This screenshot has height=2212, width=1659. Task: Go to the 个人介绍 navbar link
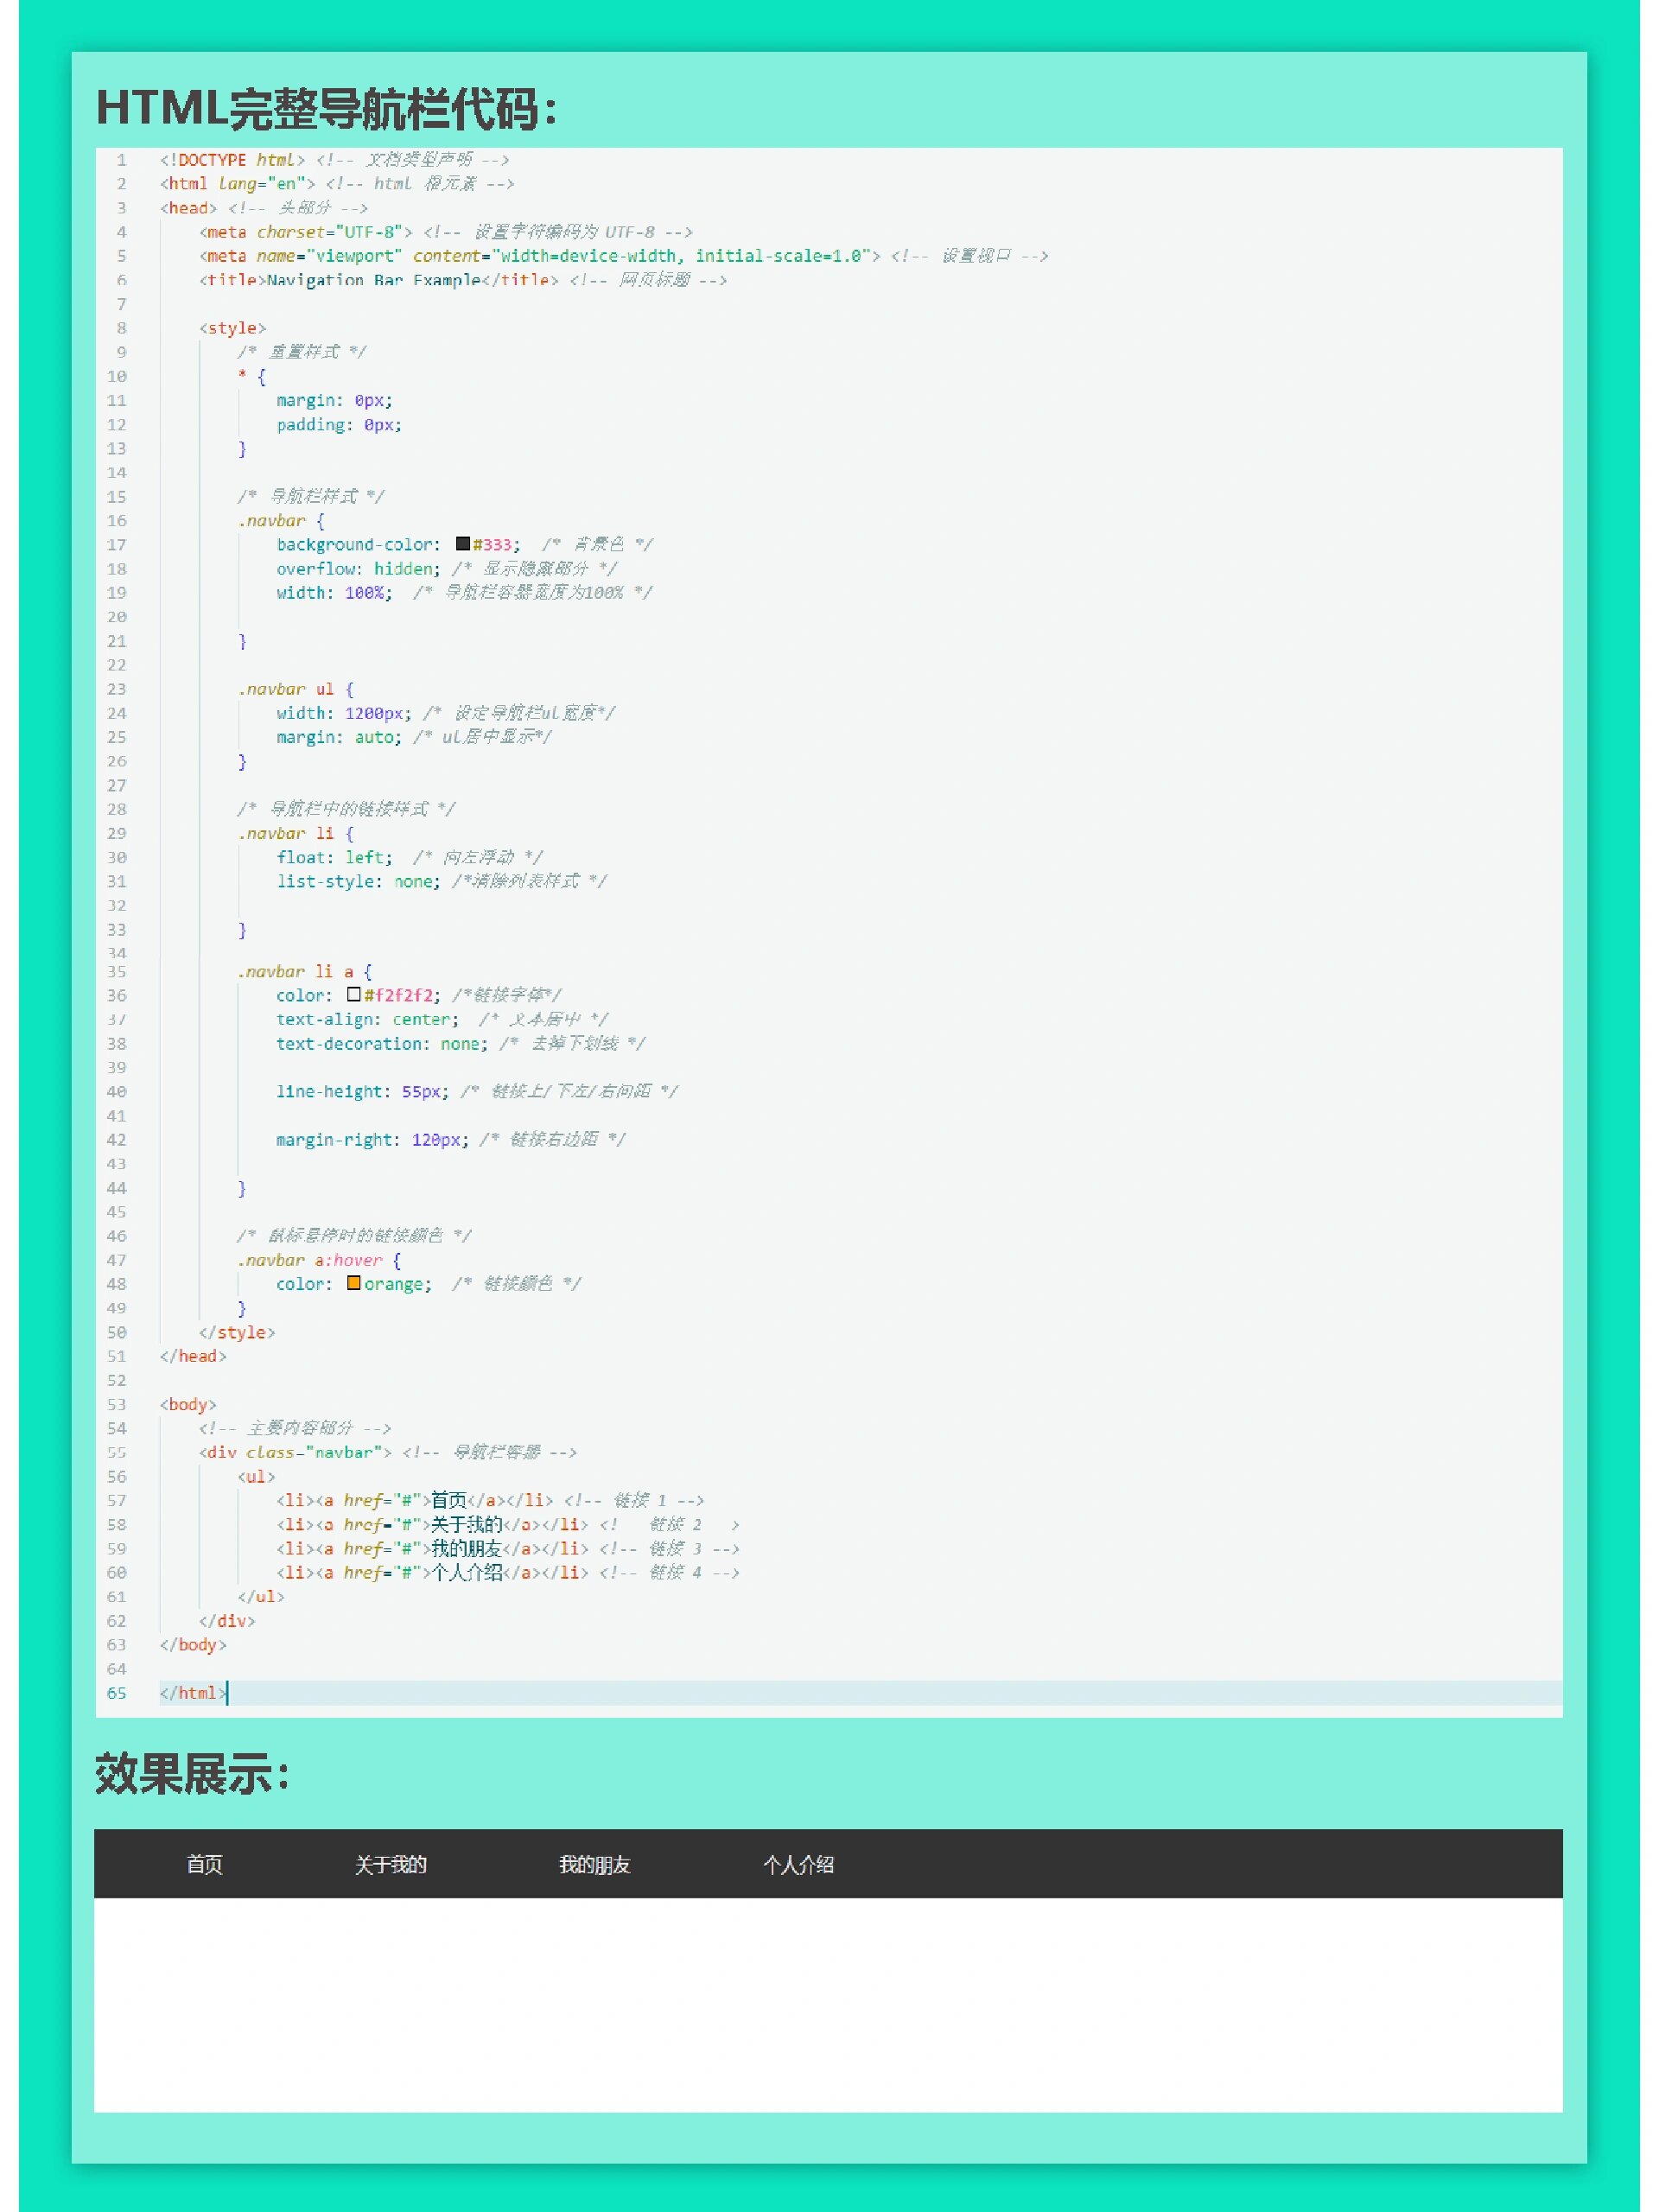798,1864
